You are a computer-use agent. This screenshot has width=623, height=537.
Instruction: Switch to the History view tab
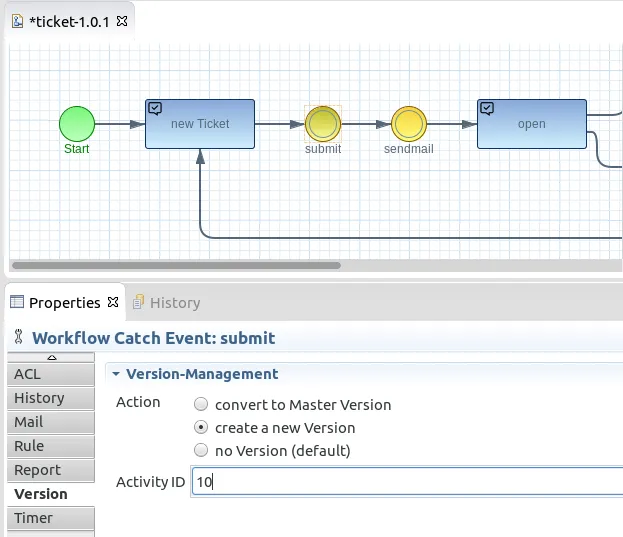[x=167, y=303]
